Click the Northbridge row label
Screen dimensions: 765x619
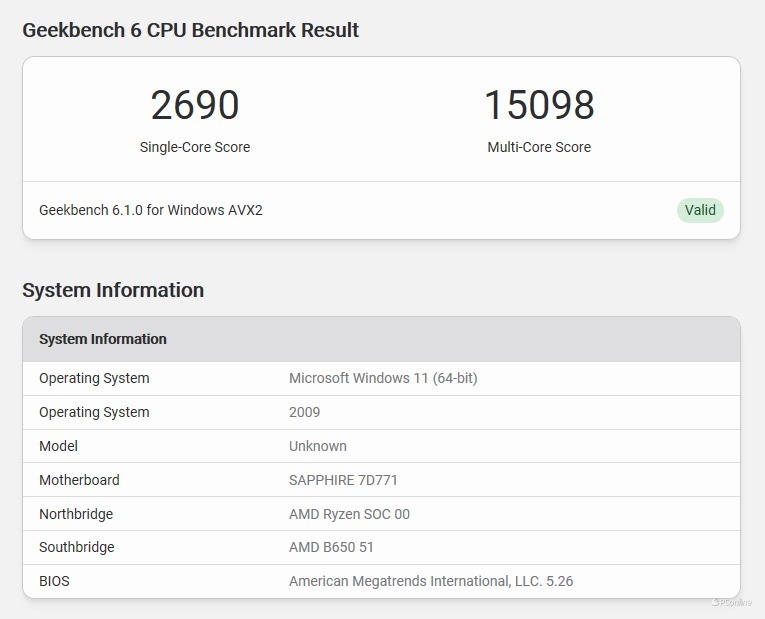[x=76, y=514]
